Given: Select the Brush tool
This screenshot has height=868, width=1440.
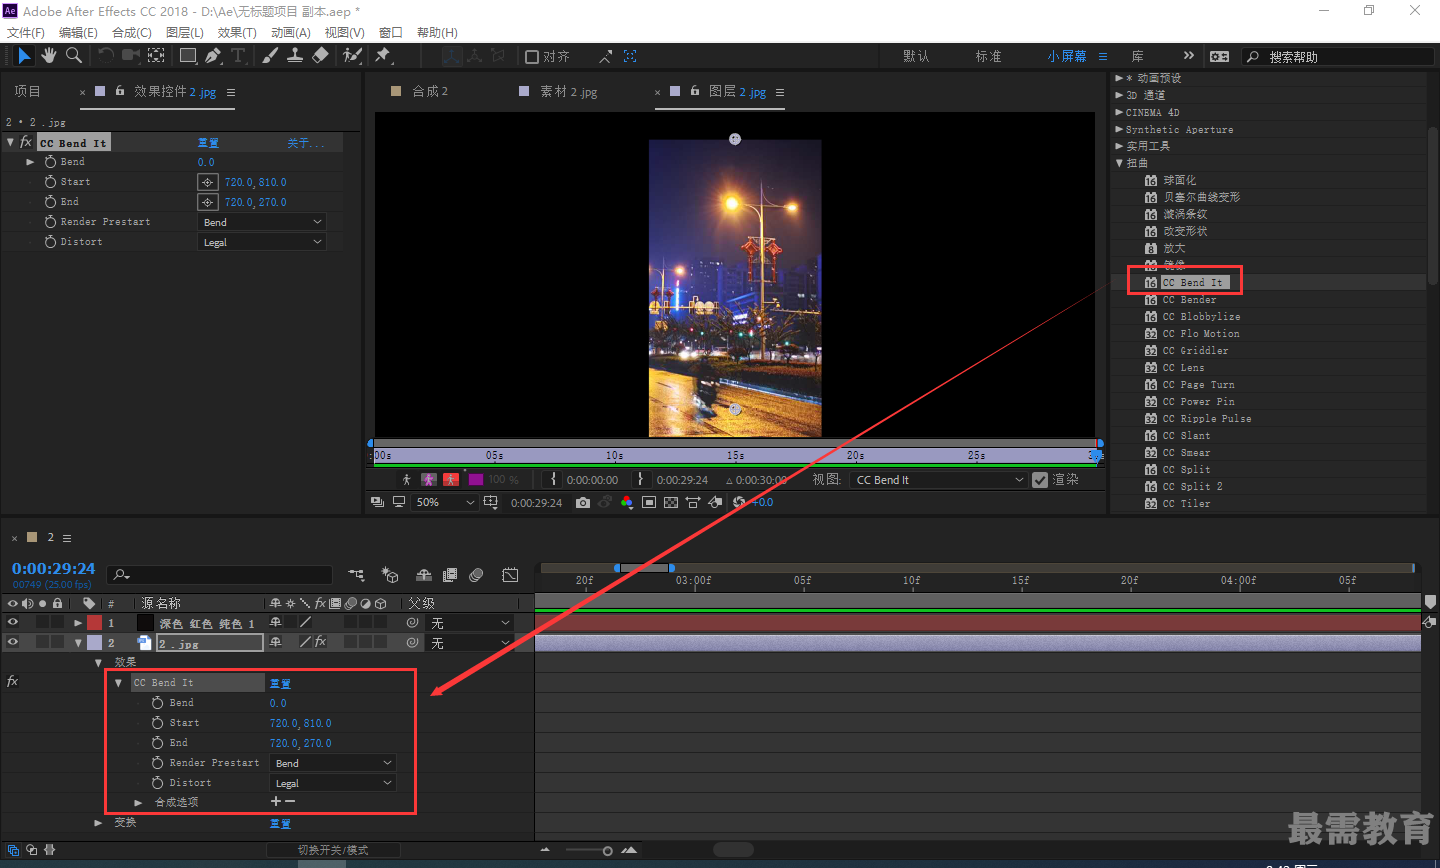Looking at the screenshot, I should click(270, 56).
